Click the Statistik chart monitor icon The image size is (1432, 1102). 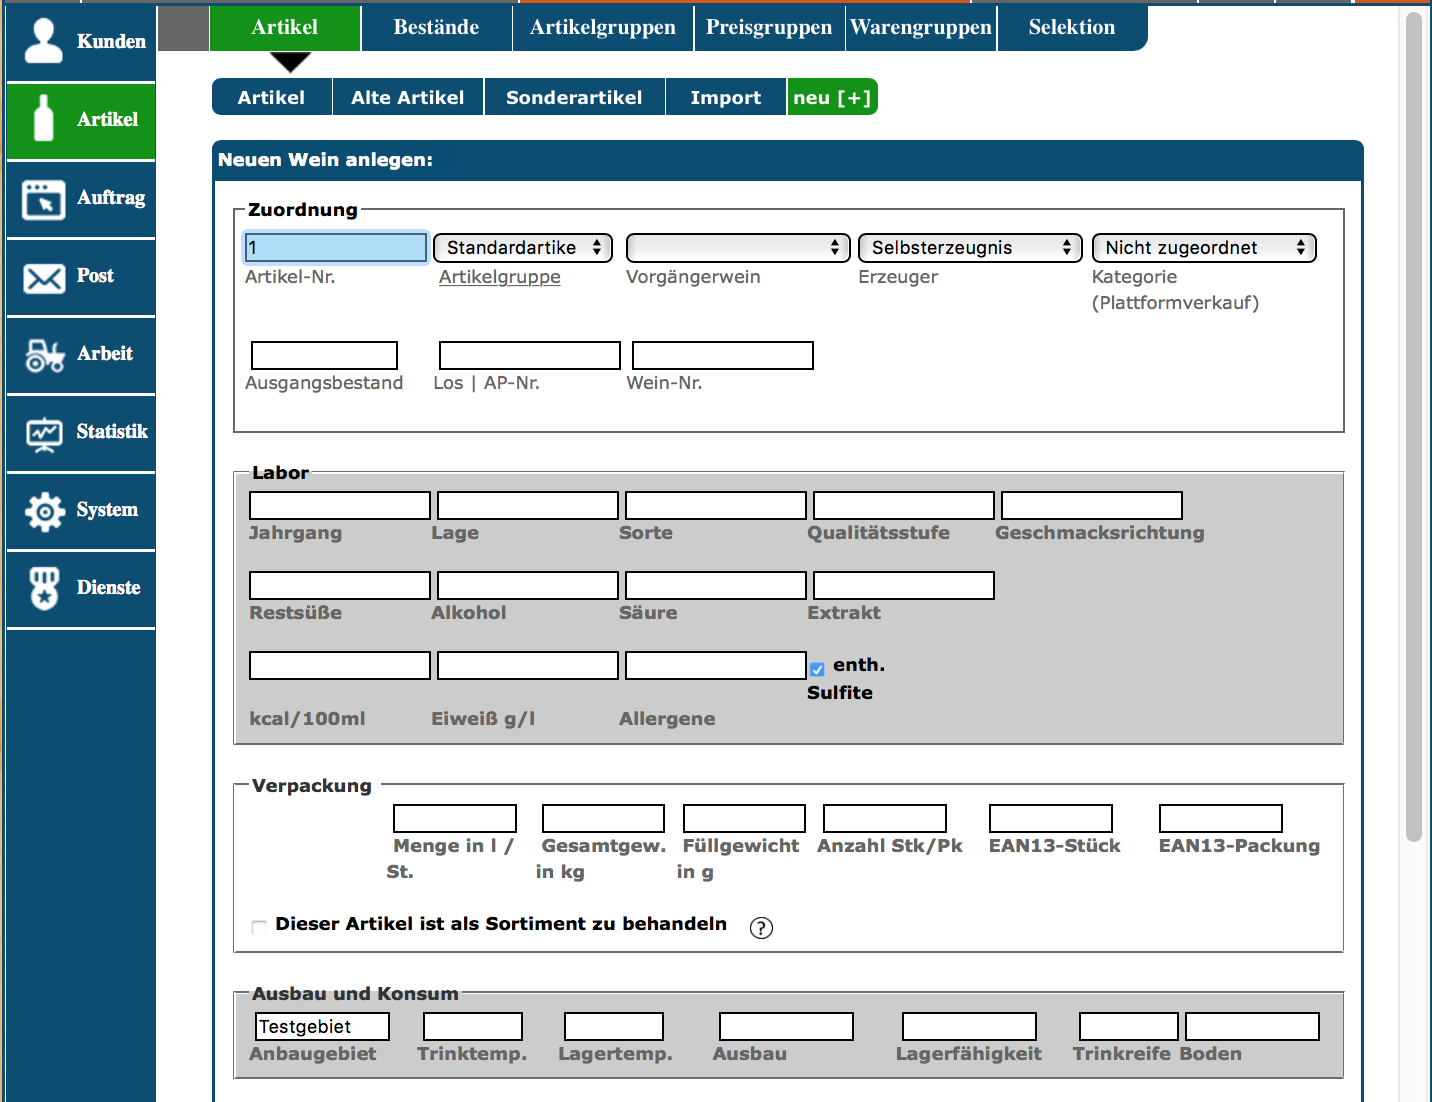(43, 433)
